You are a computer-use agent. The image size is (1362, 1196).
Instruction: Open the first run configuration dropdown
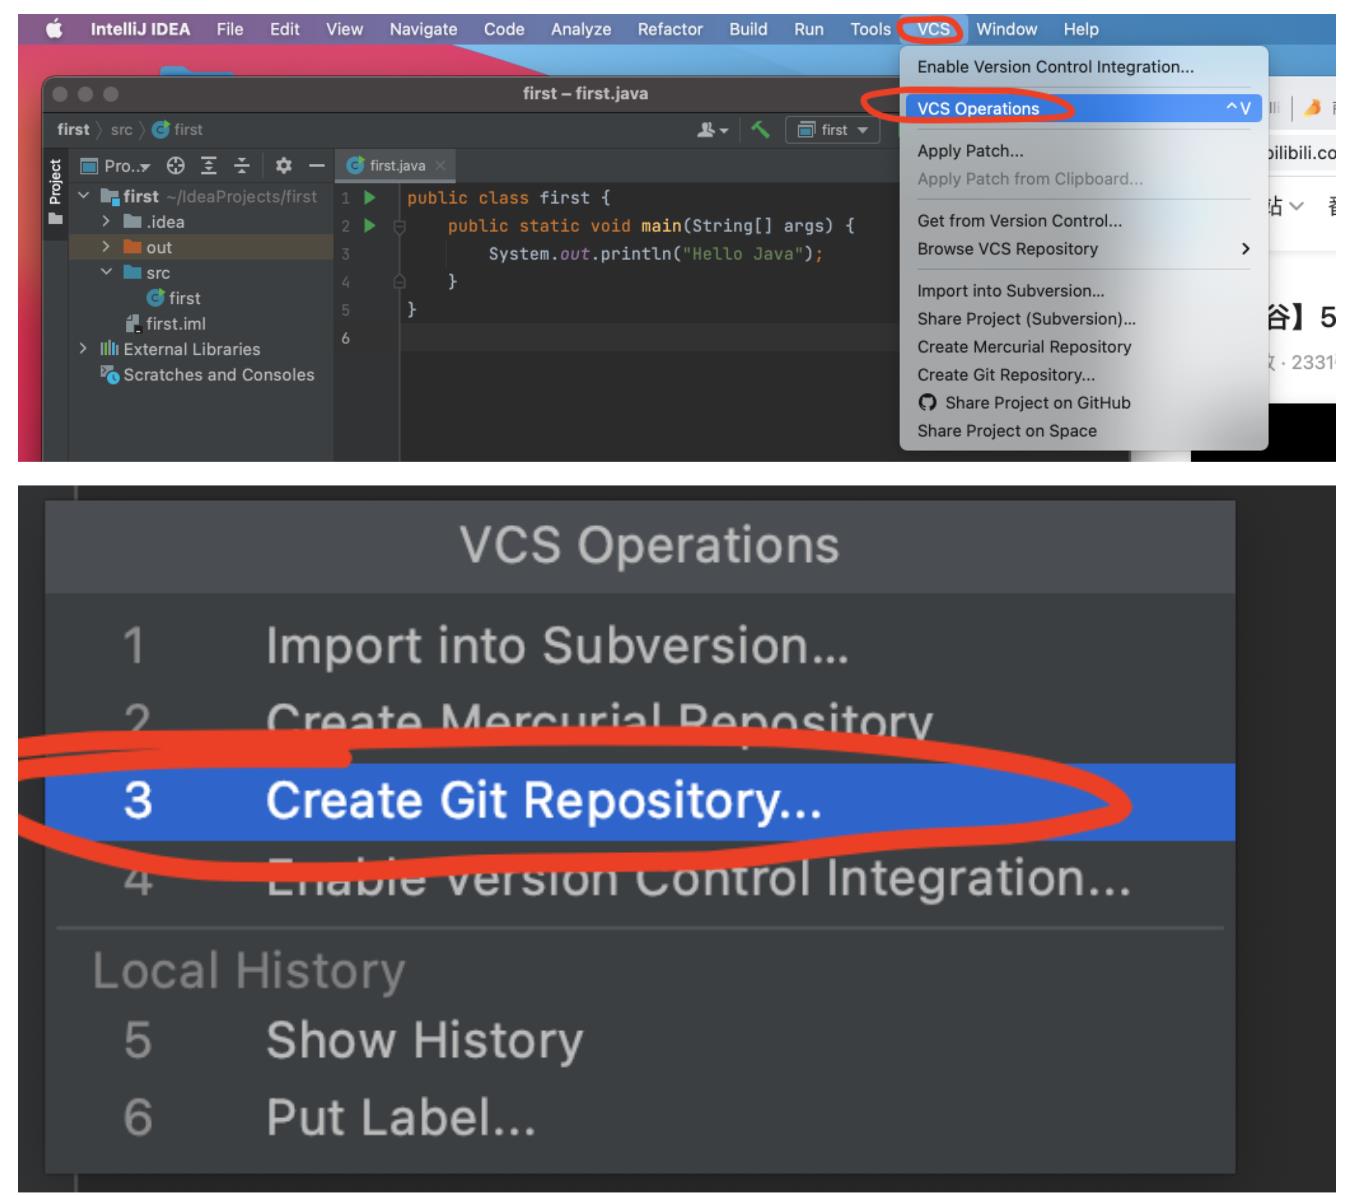tap(833, 129)
